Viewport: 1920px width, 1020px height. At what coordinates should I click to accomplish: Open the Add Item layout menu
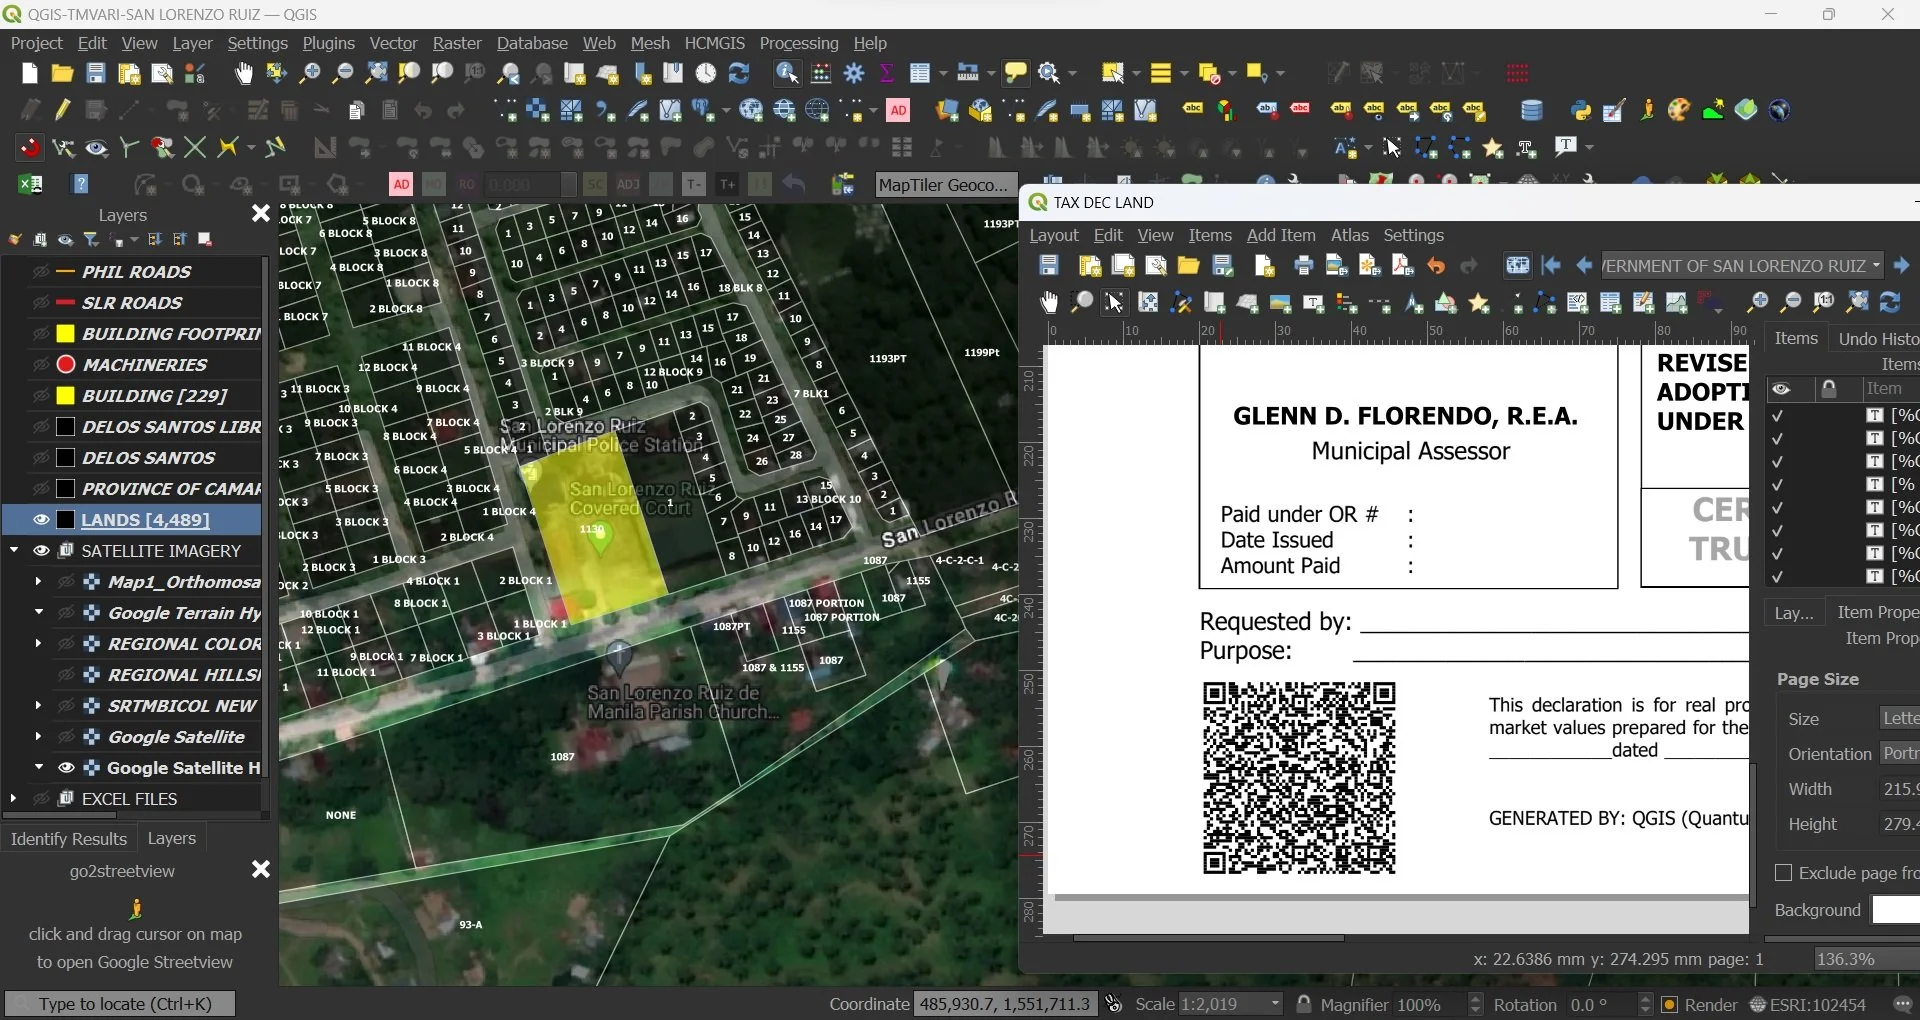tap(1281, 235)
